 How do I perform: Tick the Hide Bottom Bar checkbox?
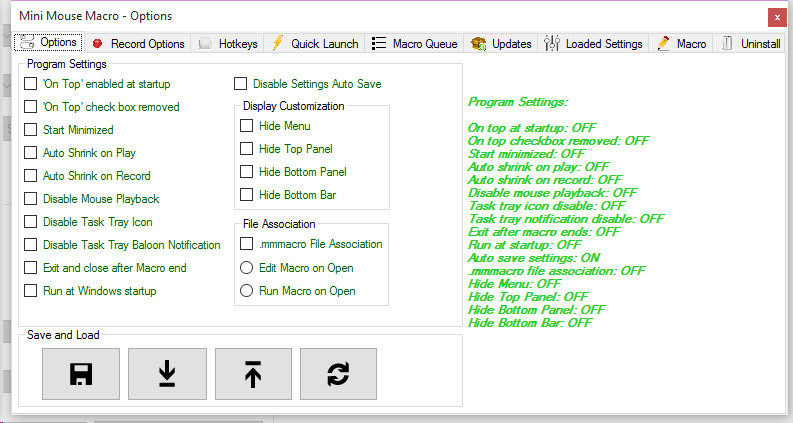click(x=247, y=195)
